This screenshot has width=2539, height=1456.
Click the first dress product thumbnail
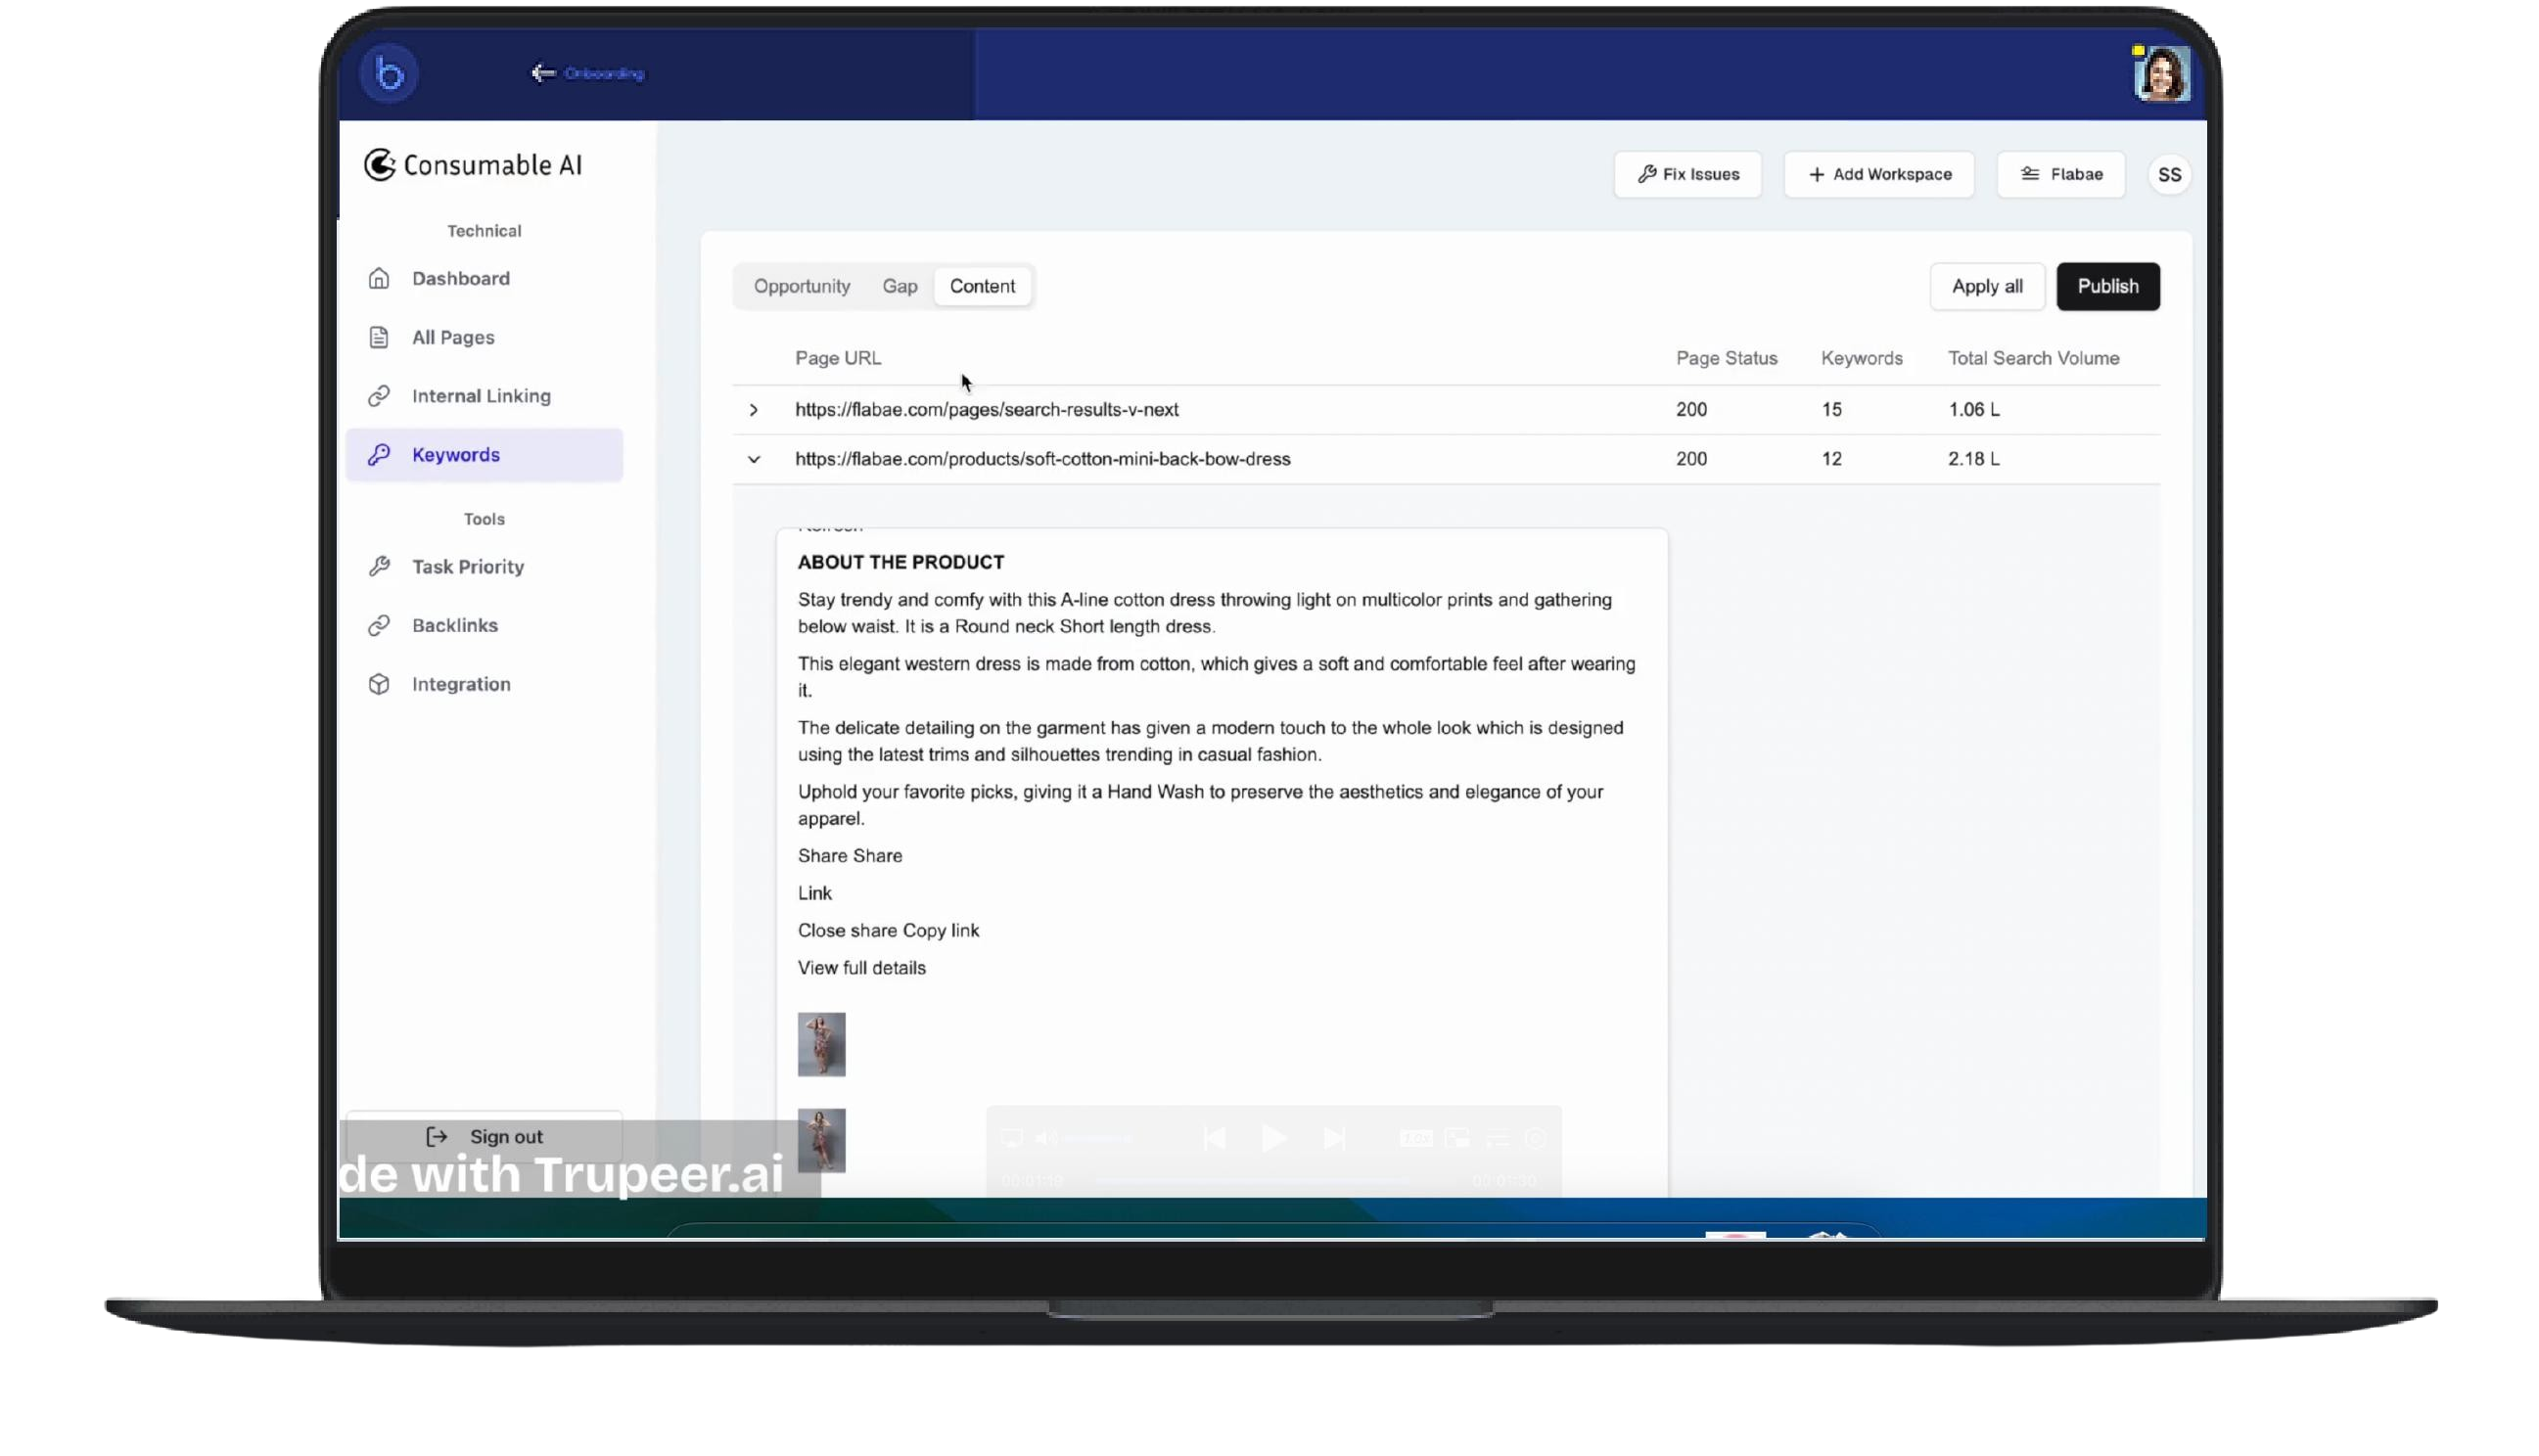point(821,1044)
